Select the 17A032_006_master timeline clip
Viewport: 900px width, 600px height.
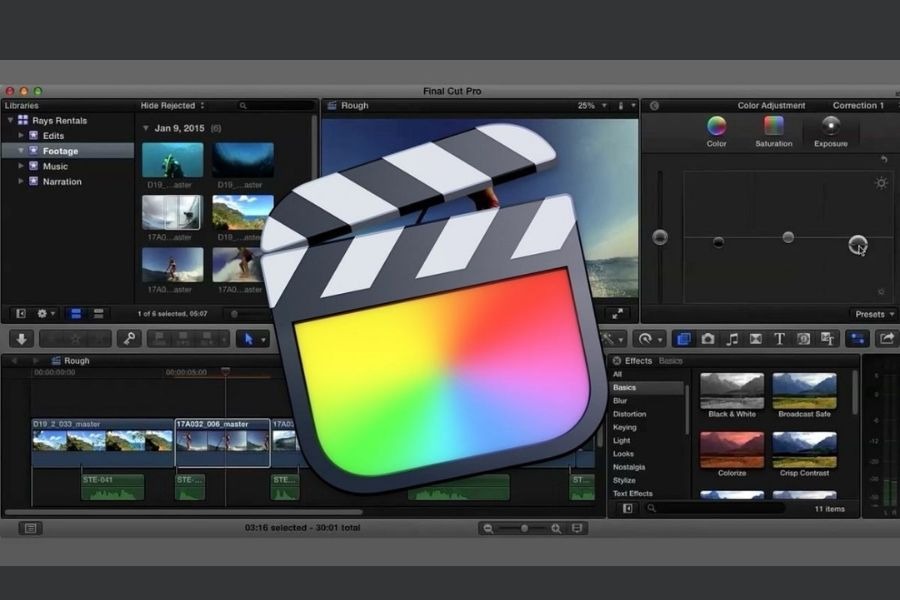tap(222, 442)
